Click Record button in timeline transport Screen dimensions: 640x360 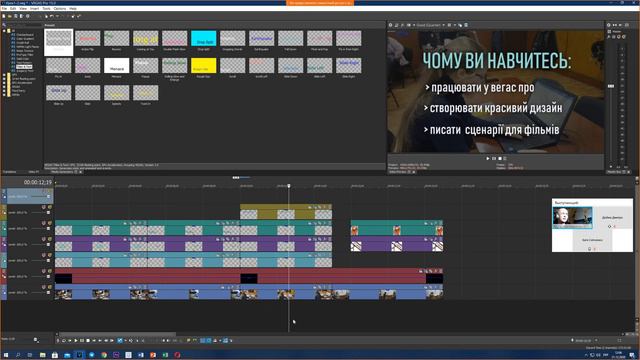point(58,340)
